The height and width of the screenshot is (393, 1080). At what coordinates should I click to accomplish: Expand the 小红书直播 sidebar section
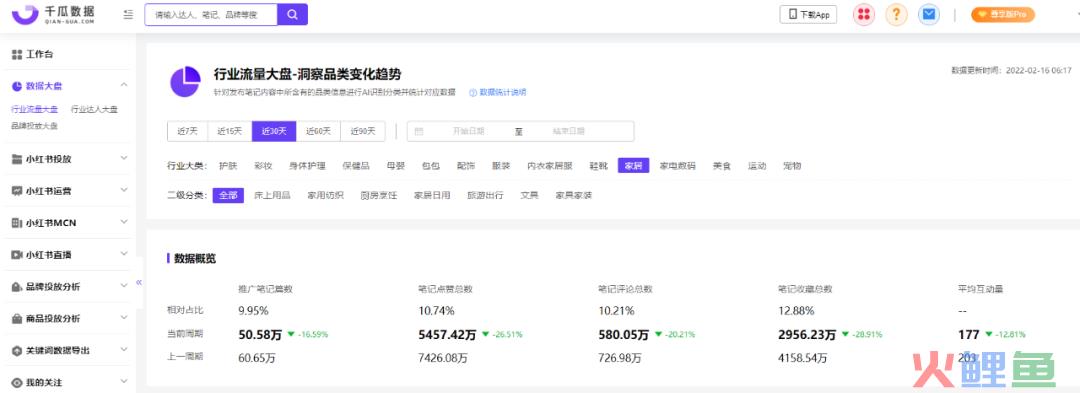(124, 254)
